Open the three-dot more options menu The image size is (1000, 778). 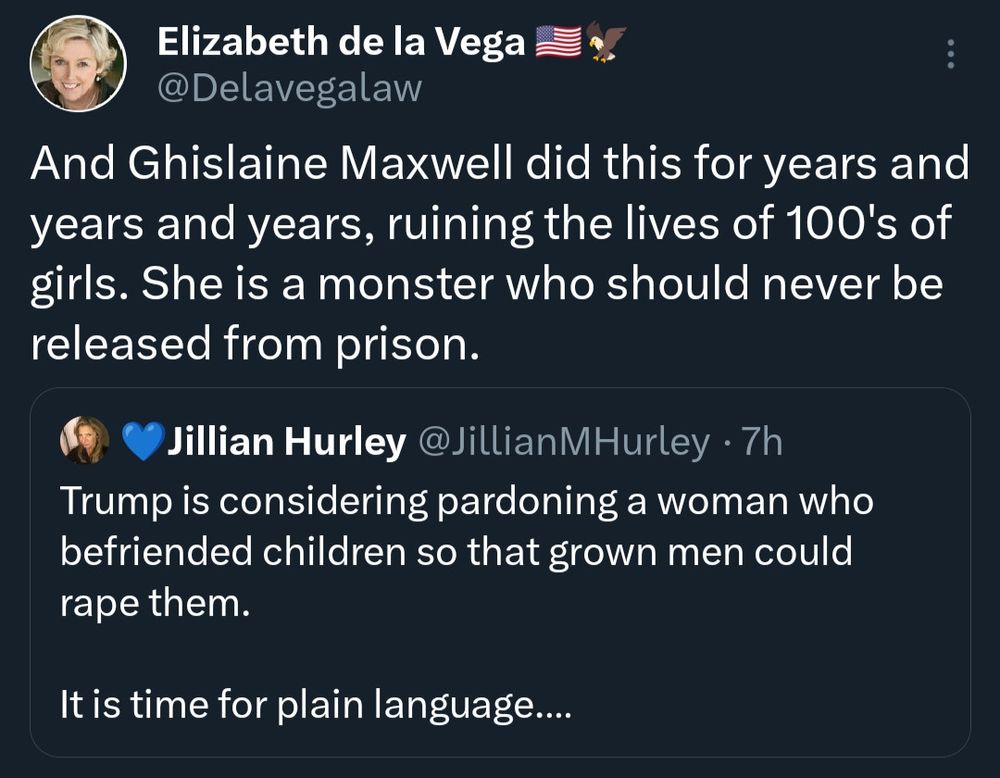pyautogui.click(x=950, y=54)
